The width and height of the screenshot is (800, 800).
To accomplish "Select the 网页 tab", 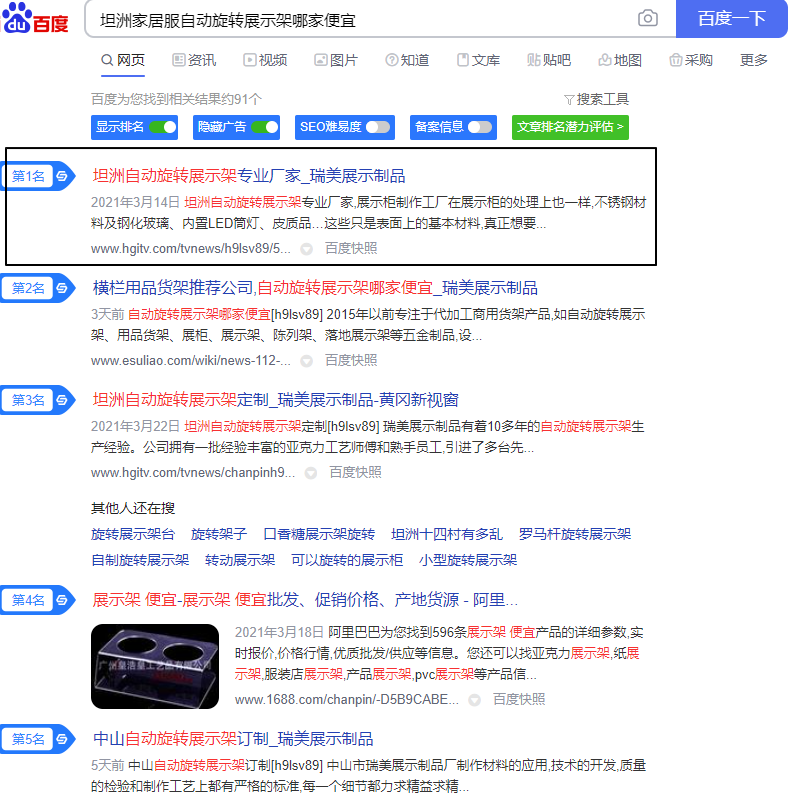I will click(x=123, y=60).
